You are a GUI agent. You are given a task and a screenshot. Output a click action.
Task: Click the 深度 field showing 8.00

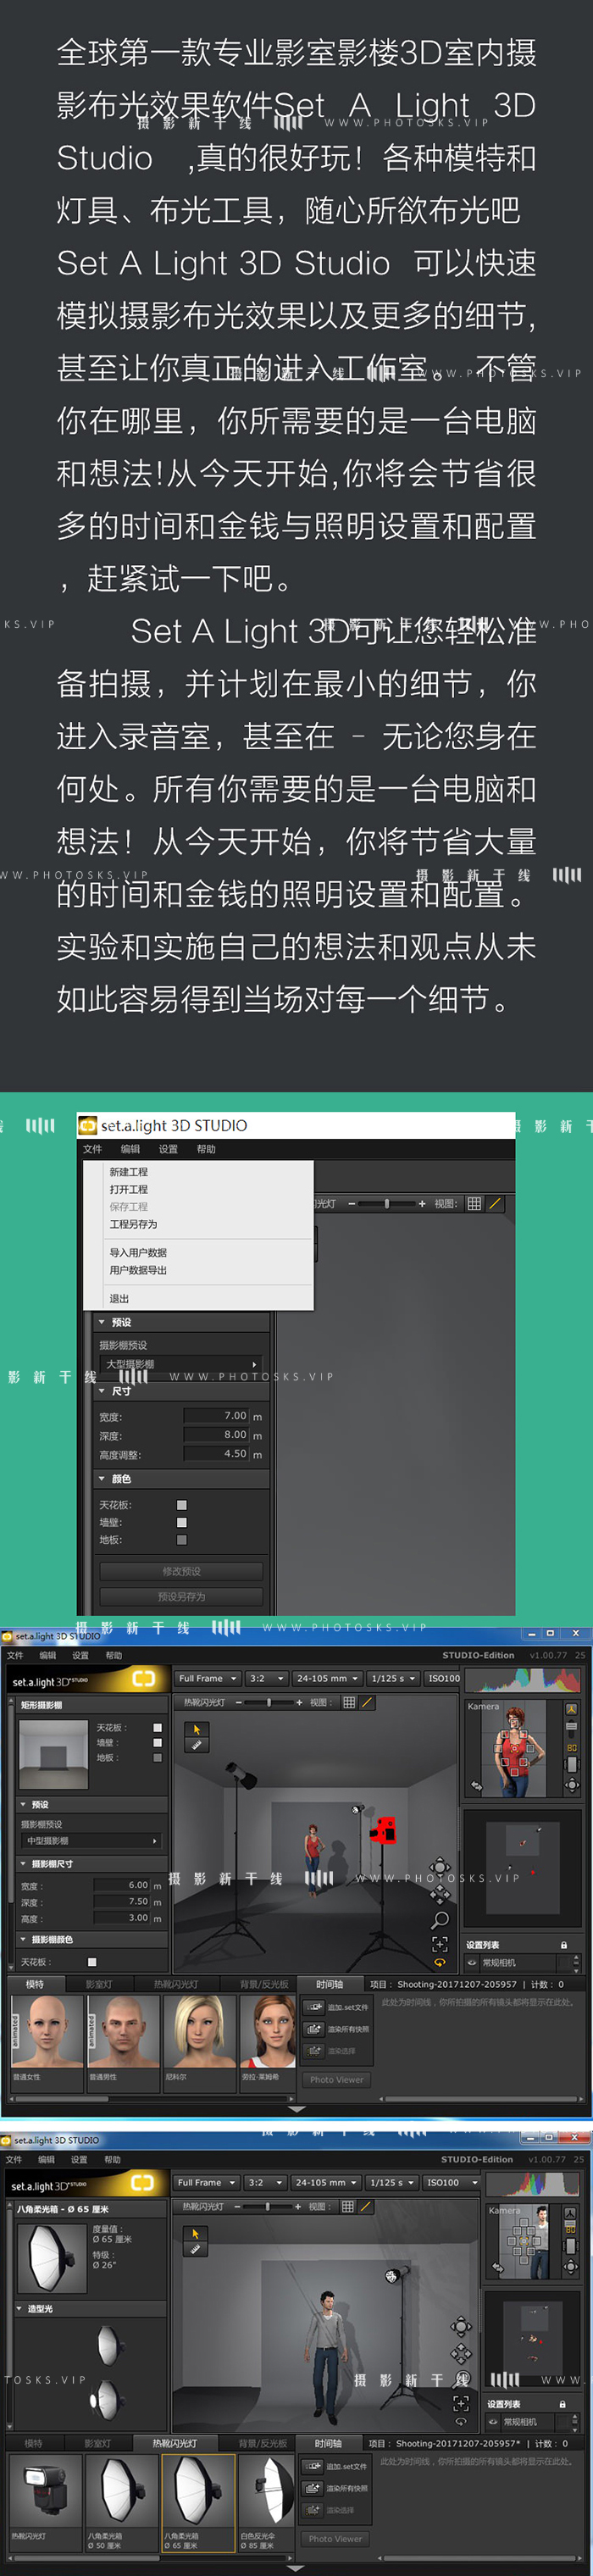tap(216, 1435)
